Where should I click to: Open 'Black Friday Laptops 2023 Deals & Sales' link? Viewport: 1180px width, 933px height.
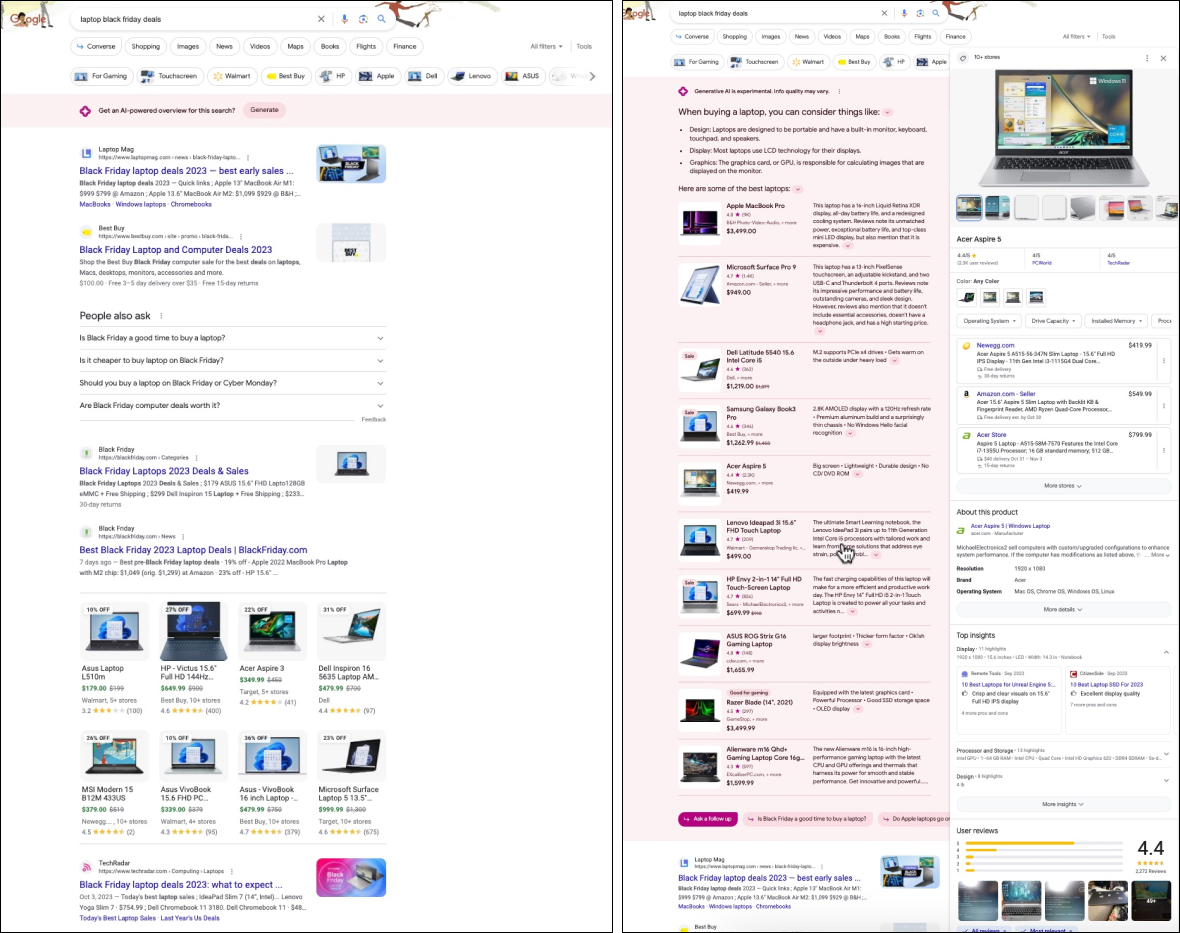[164, 471]
